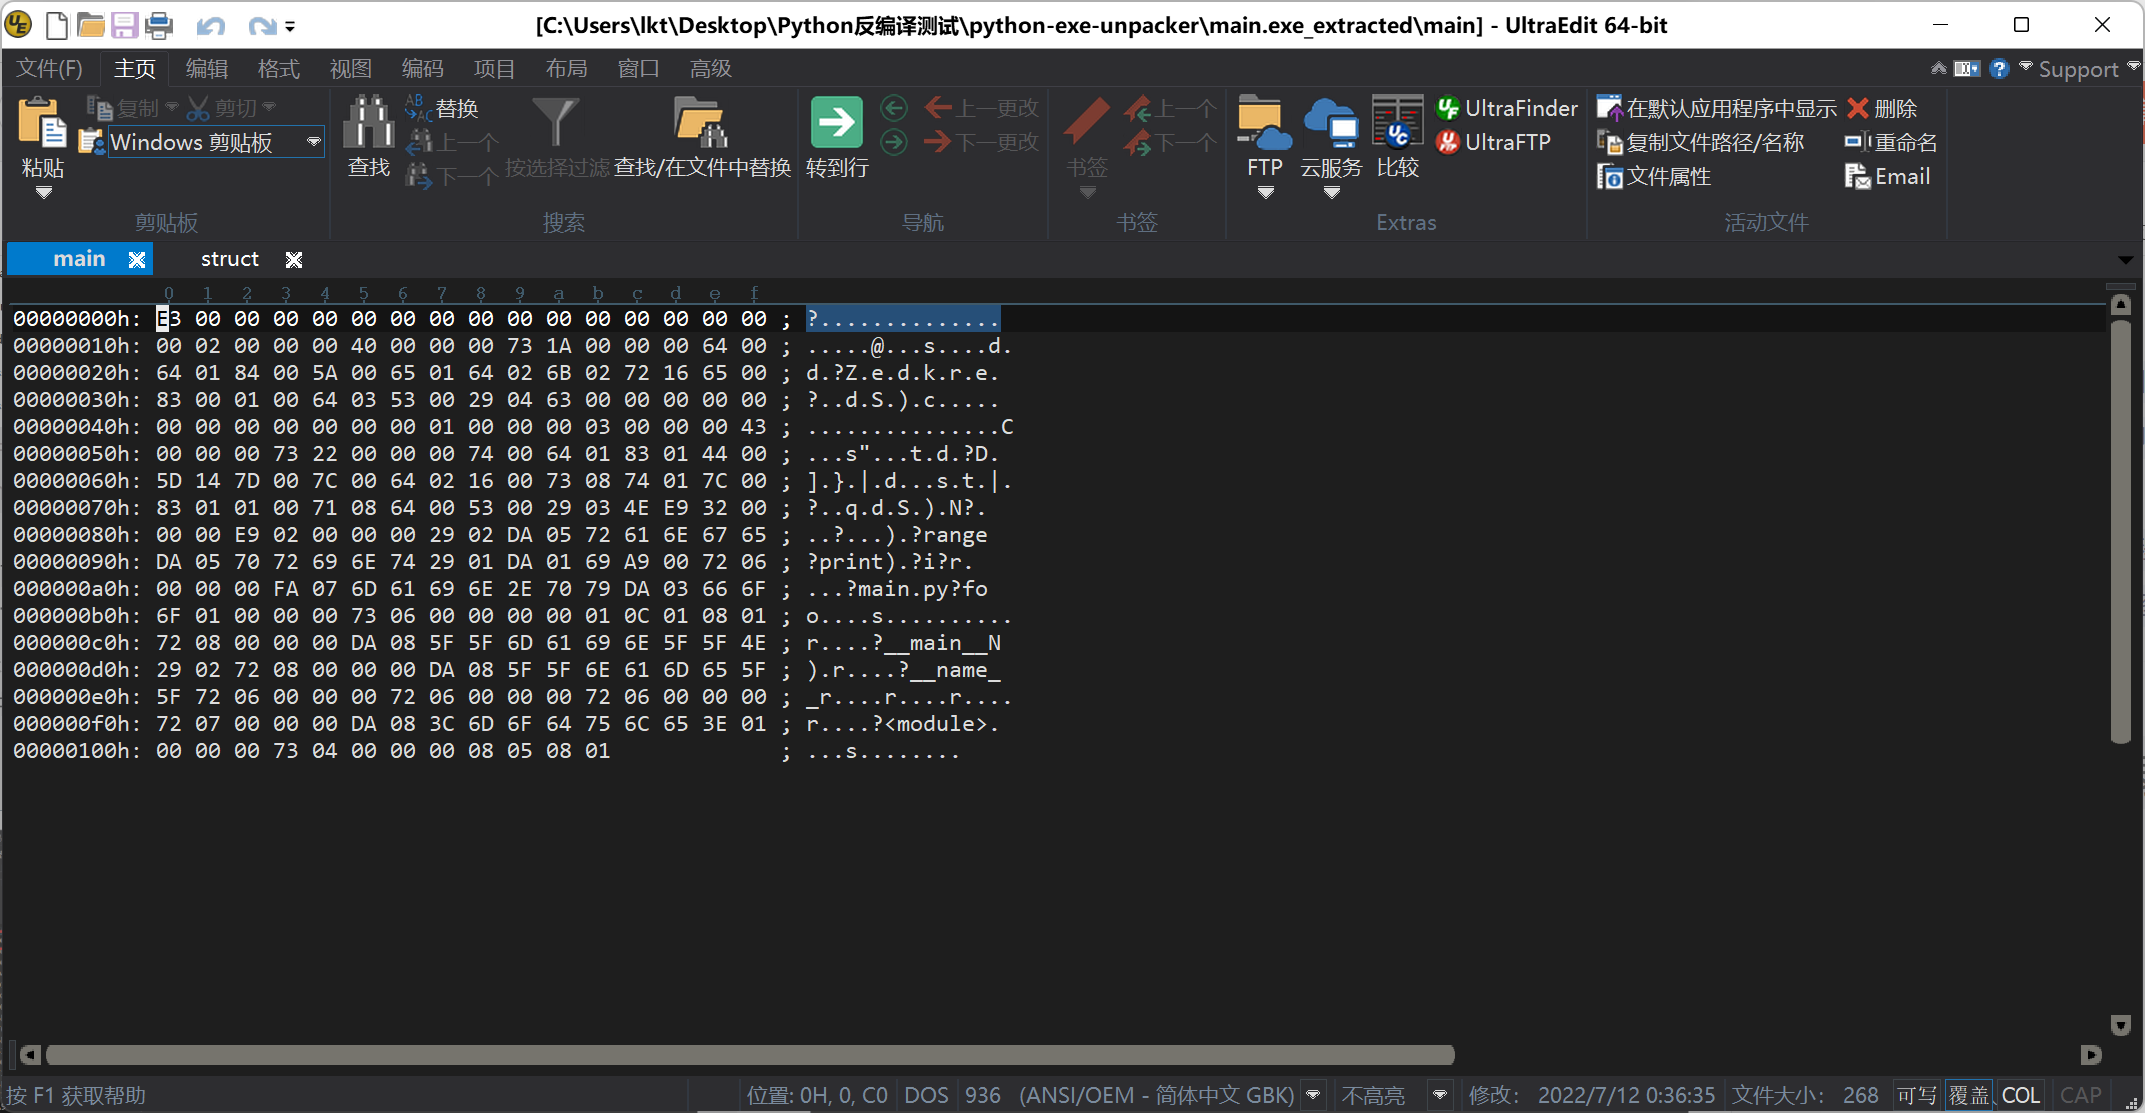Viewport: 2145px width, 1113px height.
Task: Open the 文件 (File) menu
Action: coord(50,67)
